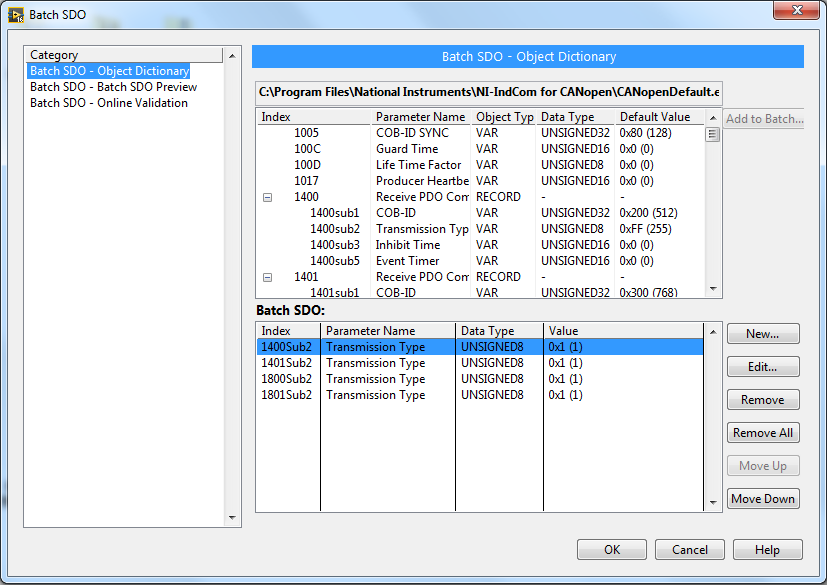This screenshot has height=585, width=827.
Task: Click value 0x1 (1) in 1801Sub2 row
Action: (x=565, y=395)
